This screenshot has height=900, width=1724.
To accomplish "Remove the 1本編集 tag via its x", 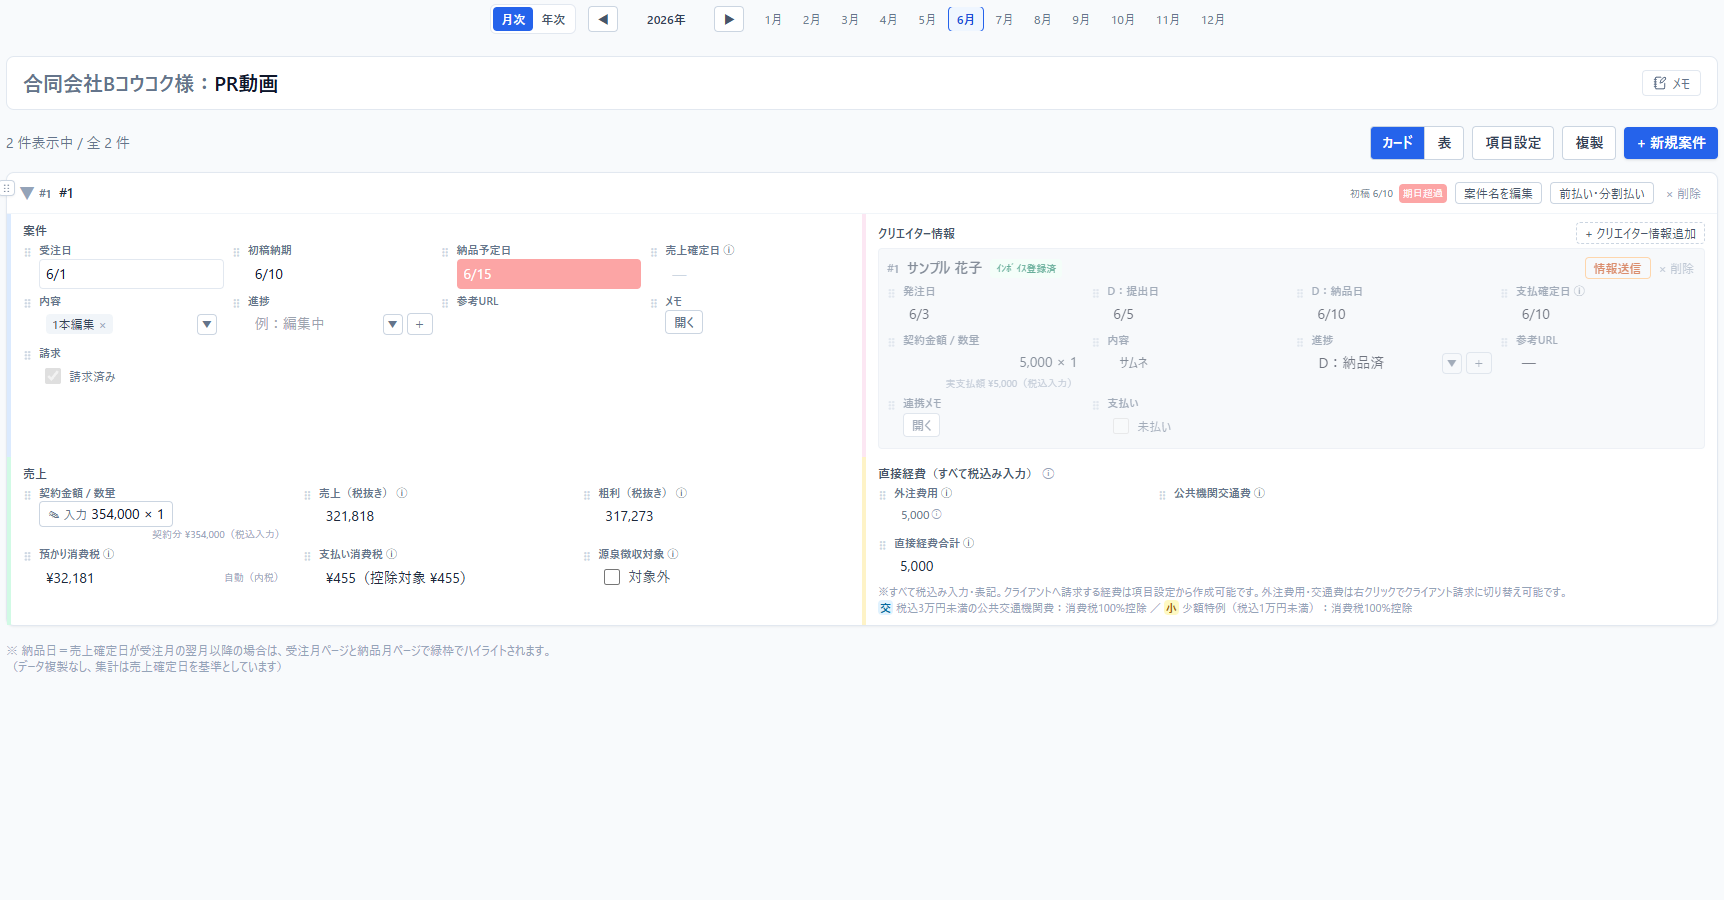I will coord(102,325).
